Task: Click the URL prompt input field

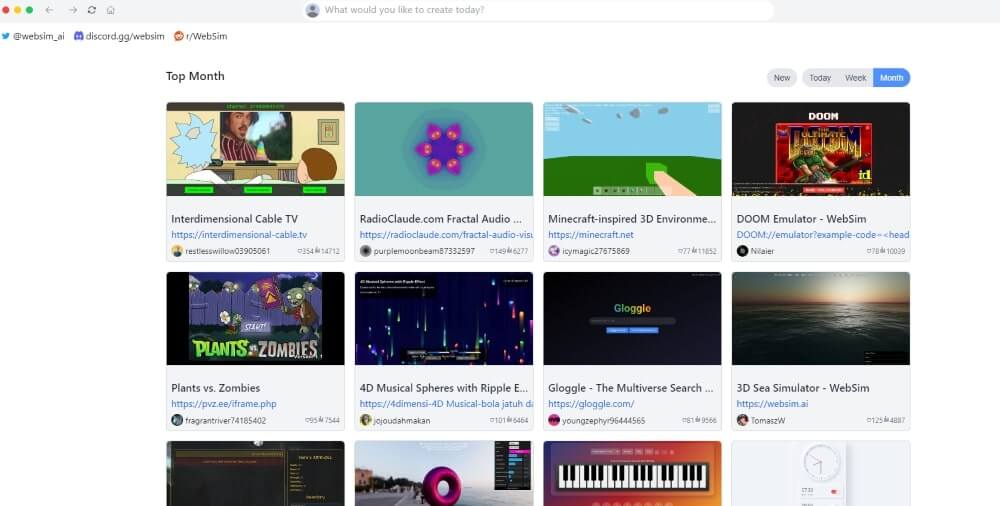Action: click(x=540, y=10)
